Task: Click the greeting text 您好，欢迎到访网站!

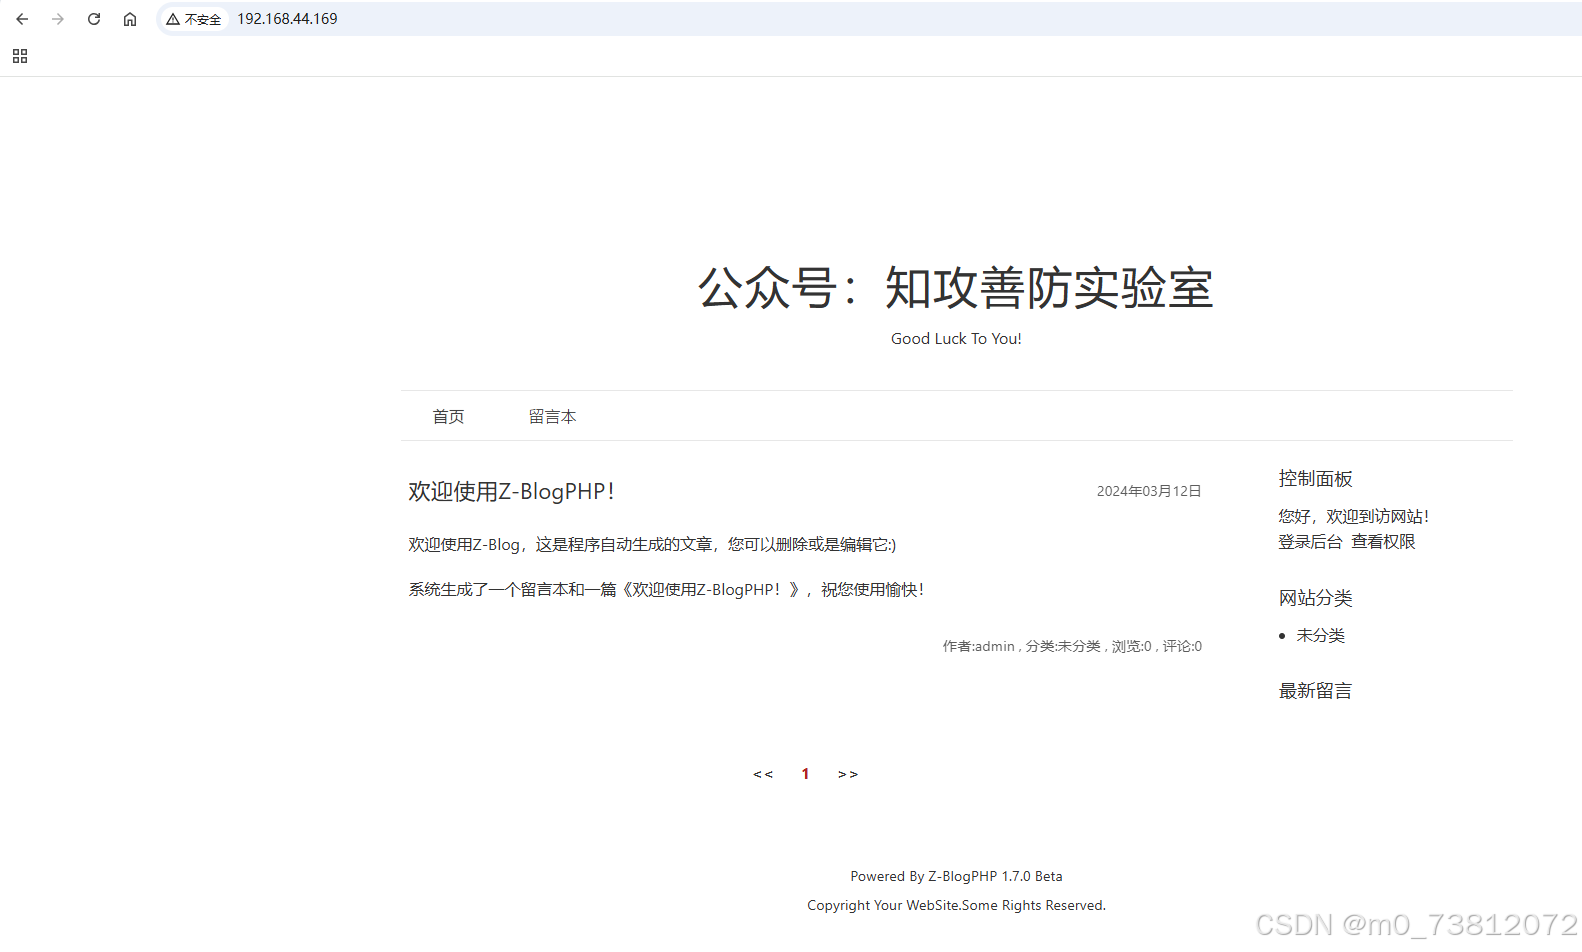Action: 1353,516
